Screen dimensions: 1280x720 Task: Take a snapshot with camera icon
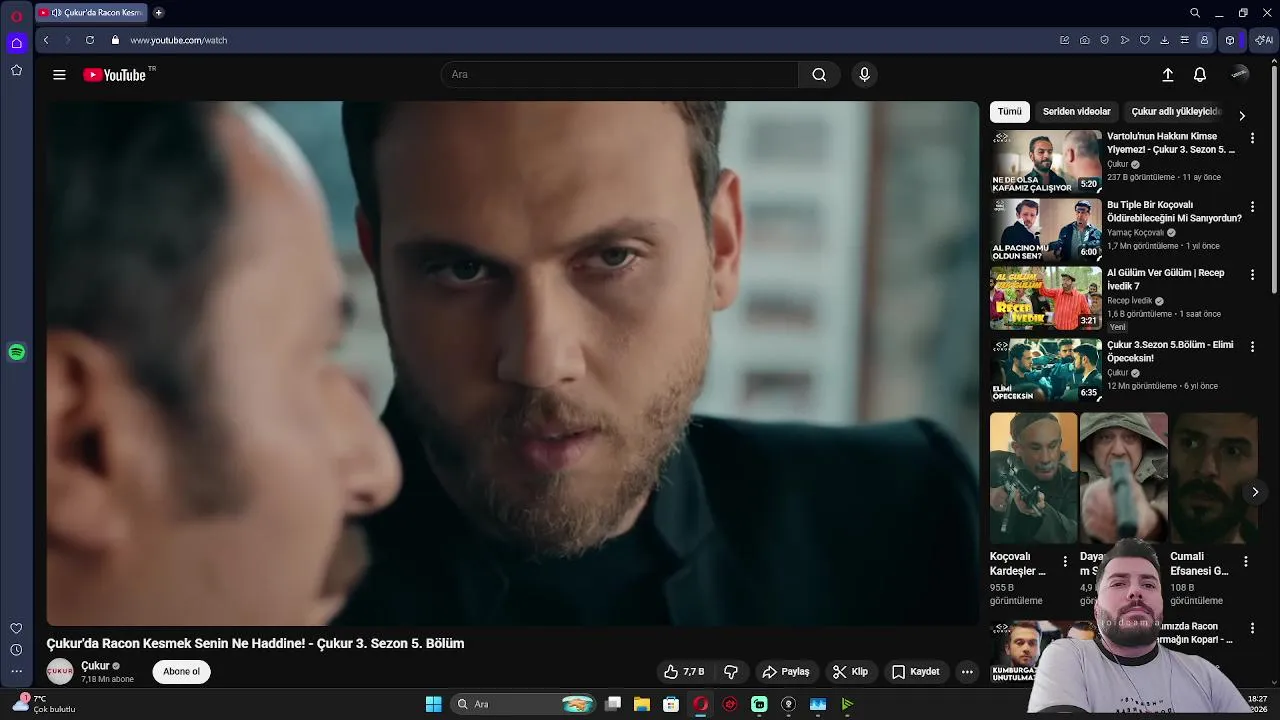tap(1084, 40)
